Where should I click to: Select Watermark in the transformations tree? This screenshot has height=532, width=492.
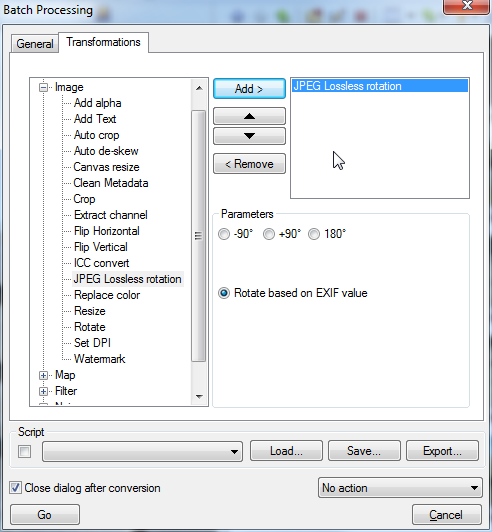99,359
